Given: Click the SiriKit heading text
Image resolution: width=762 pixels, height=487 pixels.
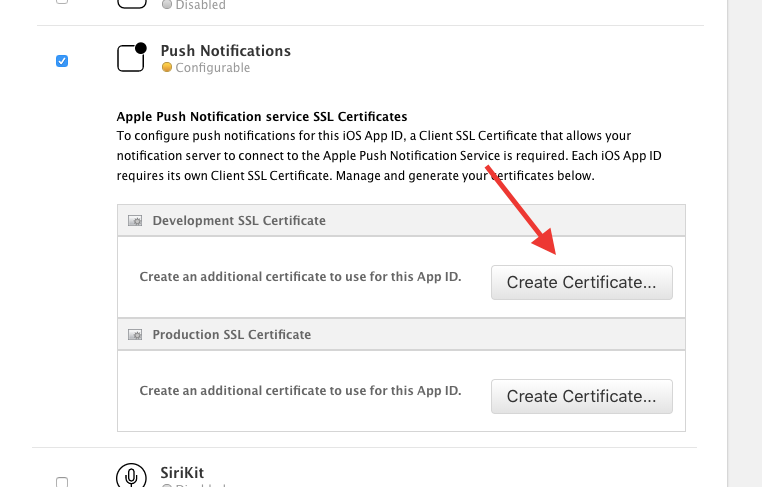Looking at the screenshot, I should [x=182, y=472].
